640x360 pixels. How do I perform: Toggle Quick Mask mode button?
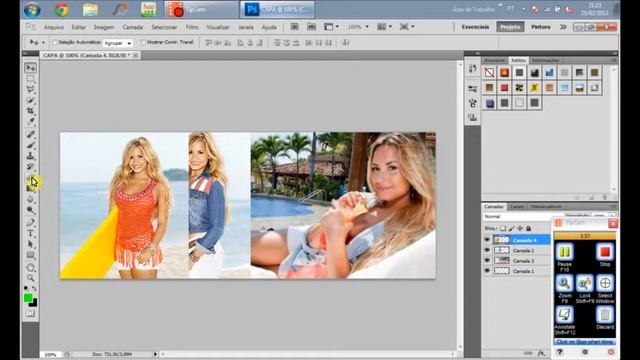point(31,313)
